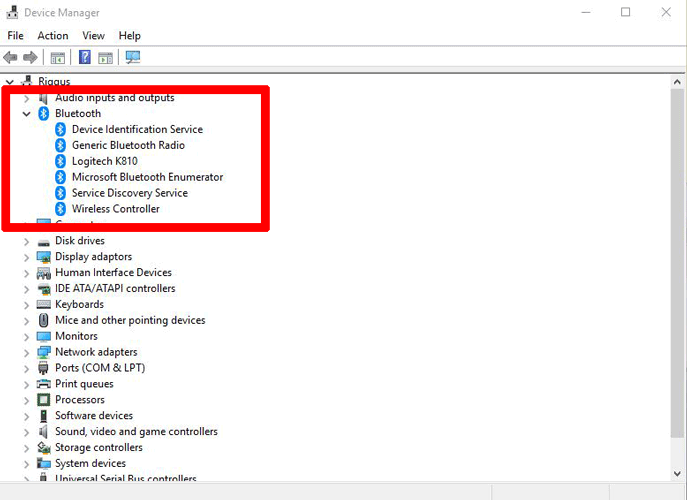Collapse the Riggus computer root node
The height and width of the screenshot is (500, 687).
tap(10, 82)
